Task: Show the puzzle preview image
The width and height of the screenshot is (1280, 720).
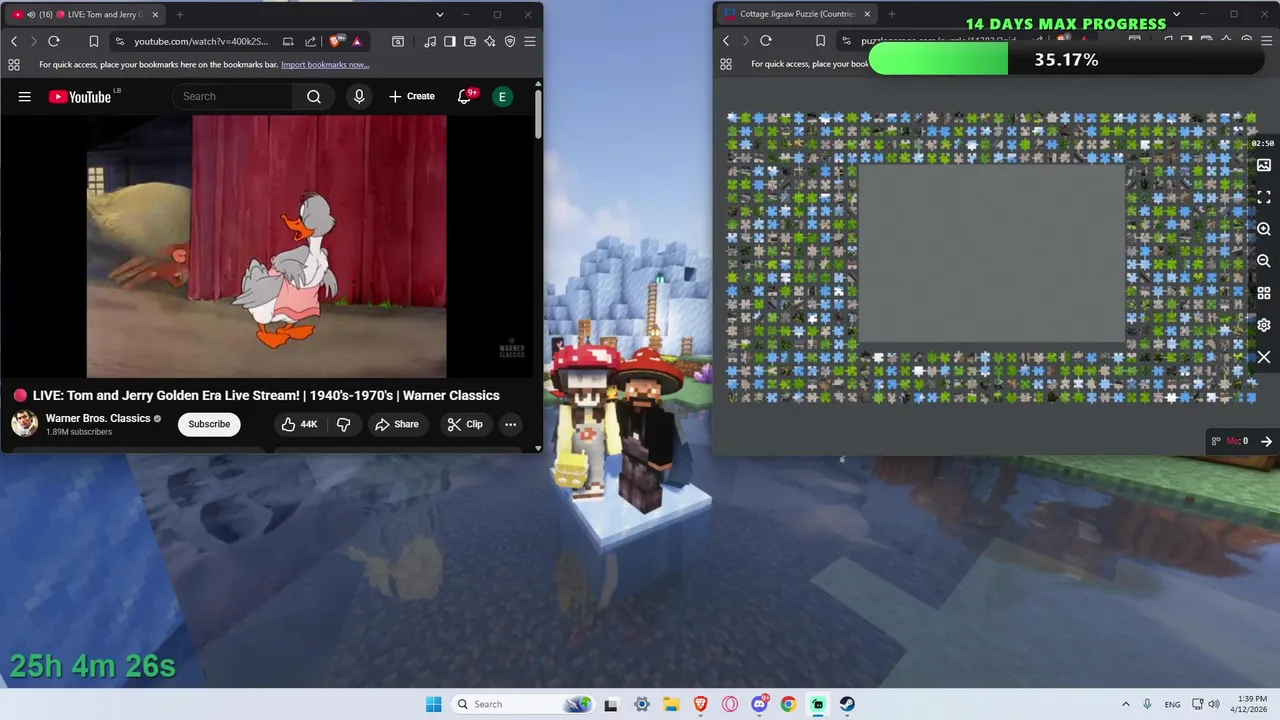Action: click(1264, 165)
